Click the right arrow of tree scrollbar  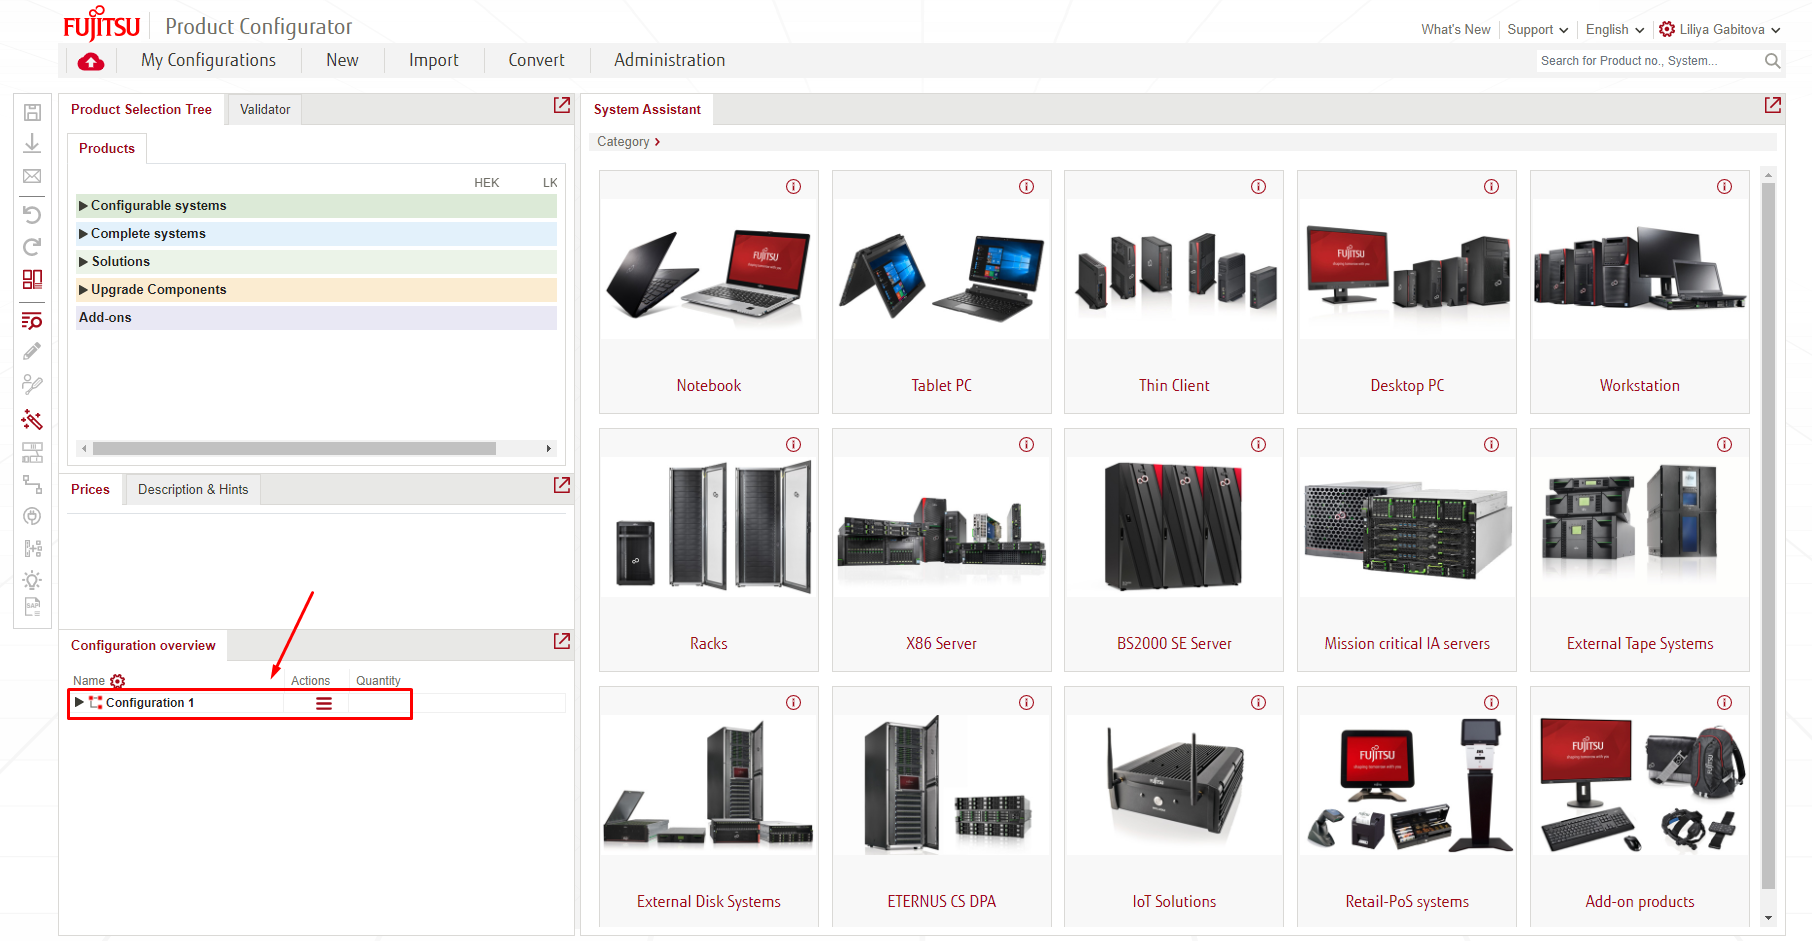tap(549, 449)
